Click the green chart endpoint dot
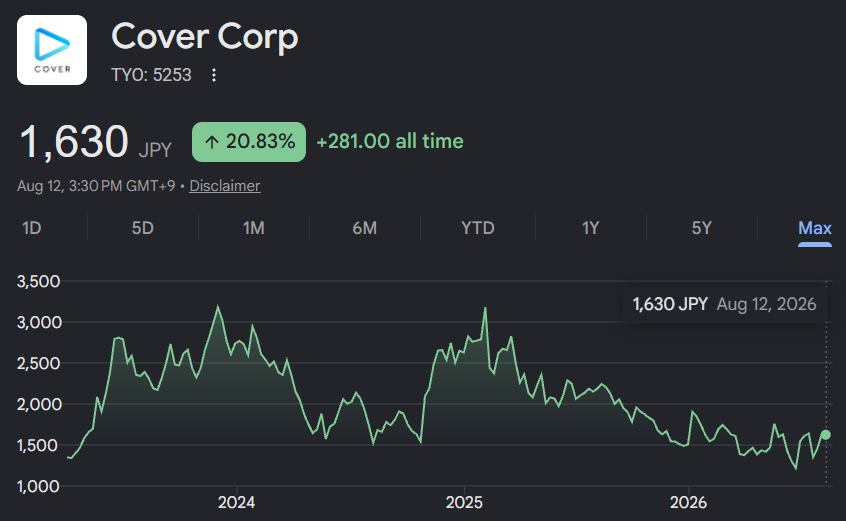 point(826,435)
